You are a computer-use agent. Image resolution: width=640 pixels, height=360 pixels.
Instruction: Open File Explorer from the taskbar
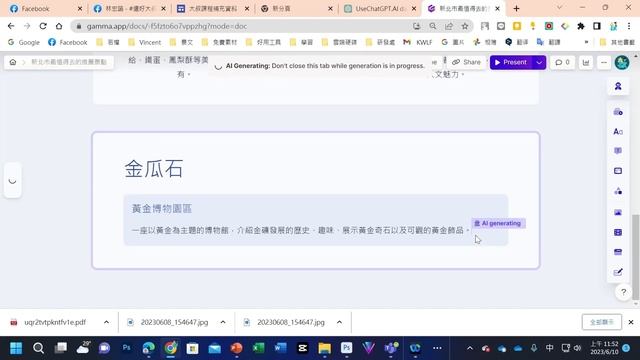tap(325, 348)
